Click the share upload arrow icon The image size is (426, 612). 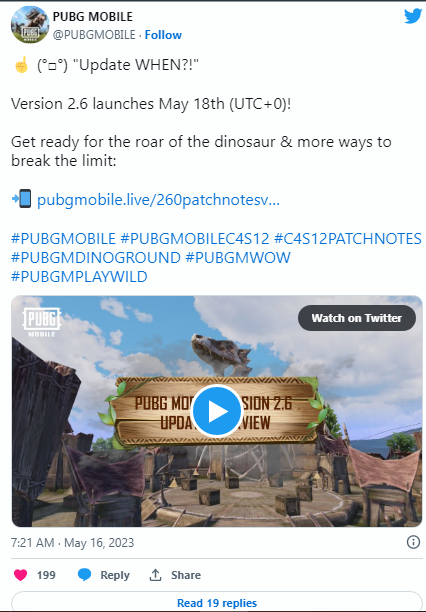pos(155,575)
